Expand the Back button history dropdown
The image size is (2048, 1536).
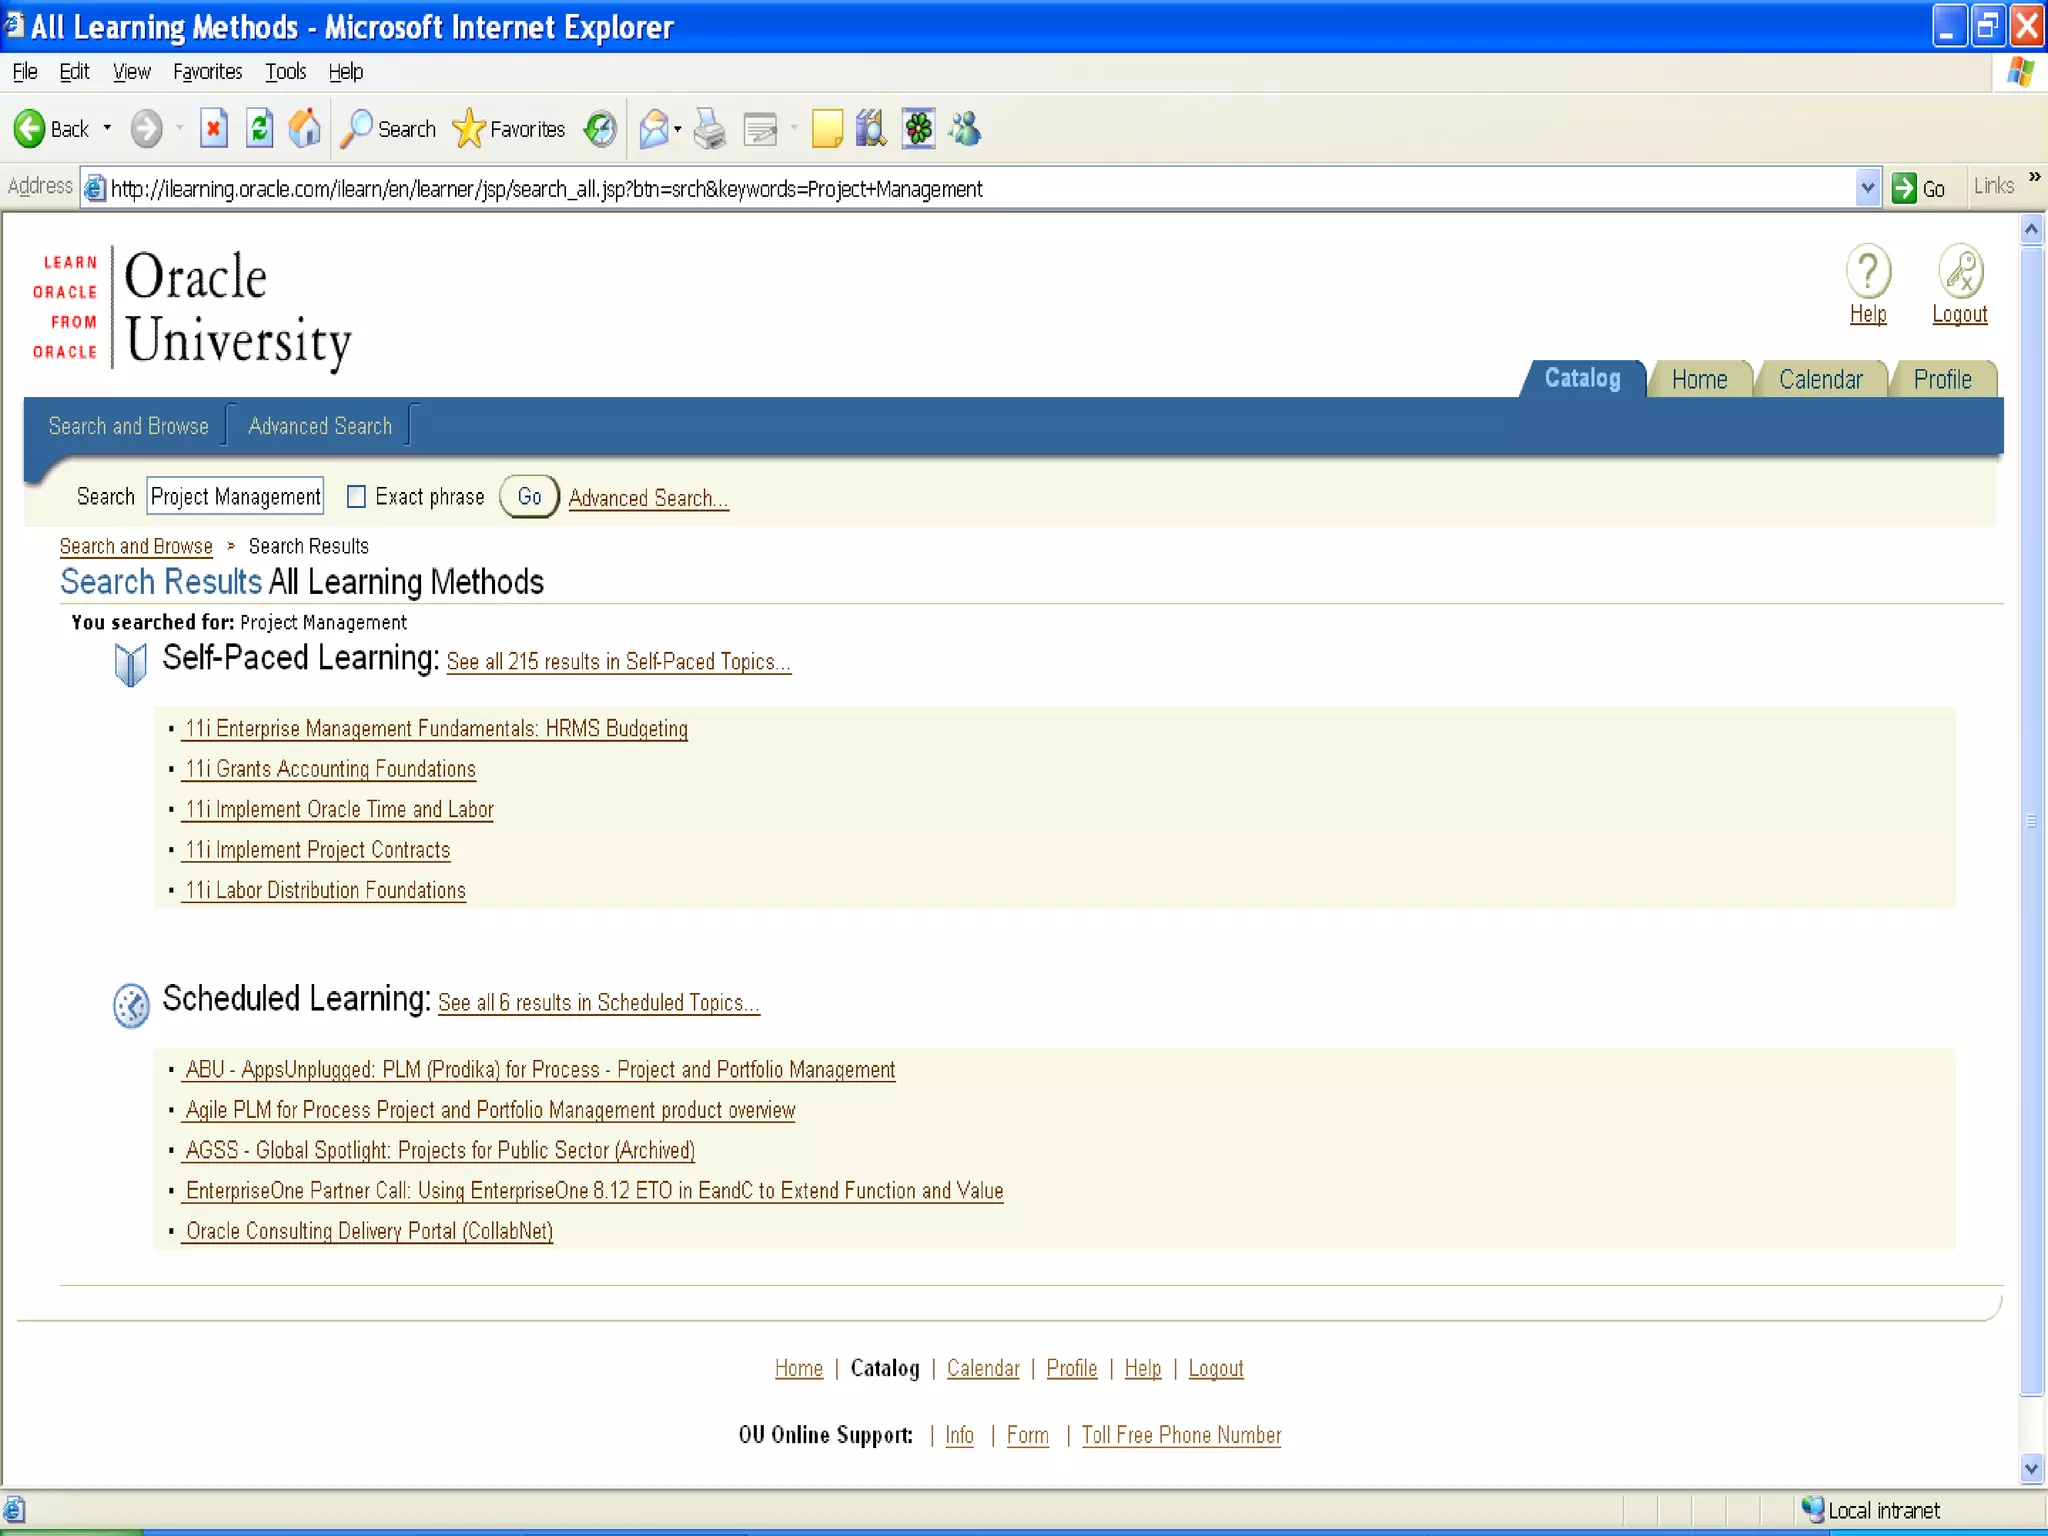click(107, 129)
